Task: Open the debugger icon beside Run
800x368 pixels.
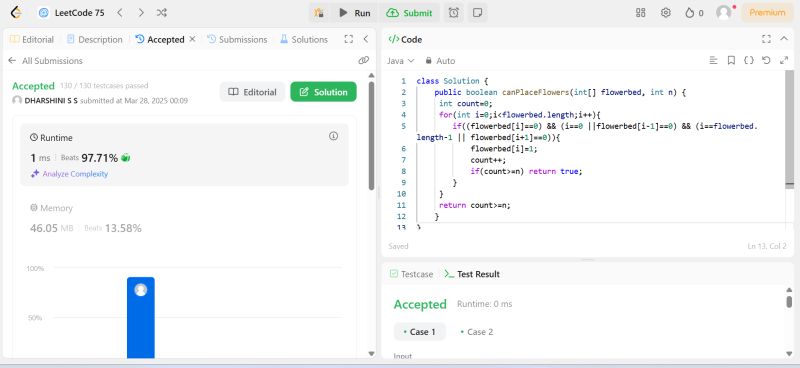Action: 319,13
